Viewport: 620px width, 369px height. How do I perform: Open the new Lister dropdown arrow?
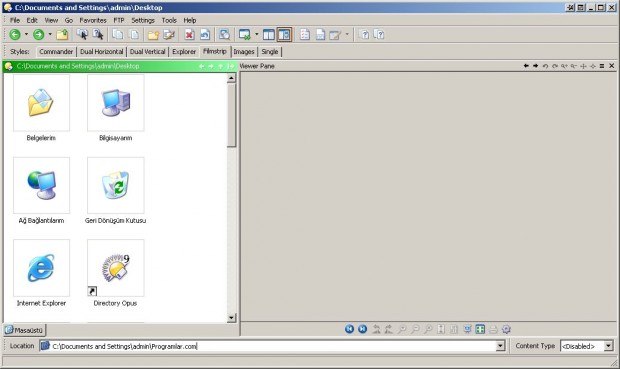[256, 34]
